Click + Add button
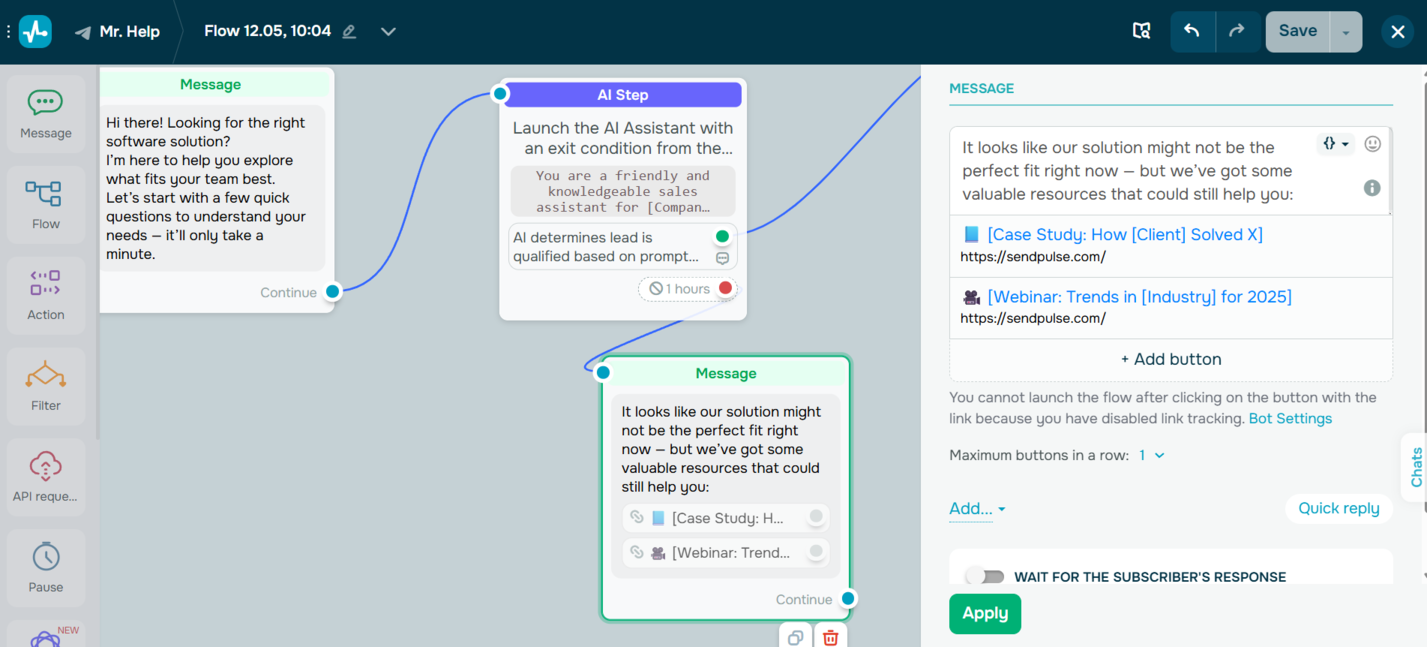 [x=1171, y=359]
